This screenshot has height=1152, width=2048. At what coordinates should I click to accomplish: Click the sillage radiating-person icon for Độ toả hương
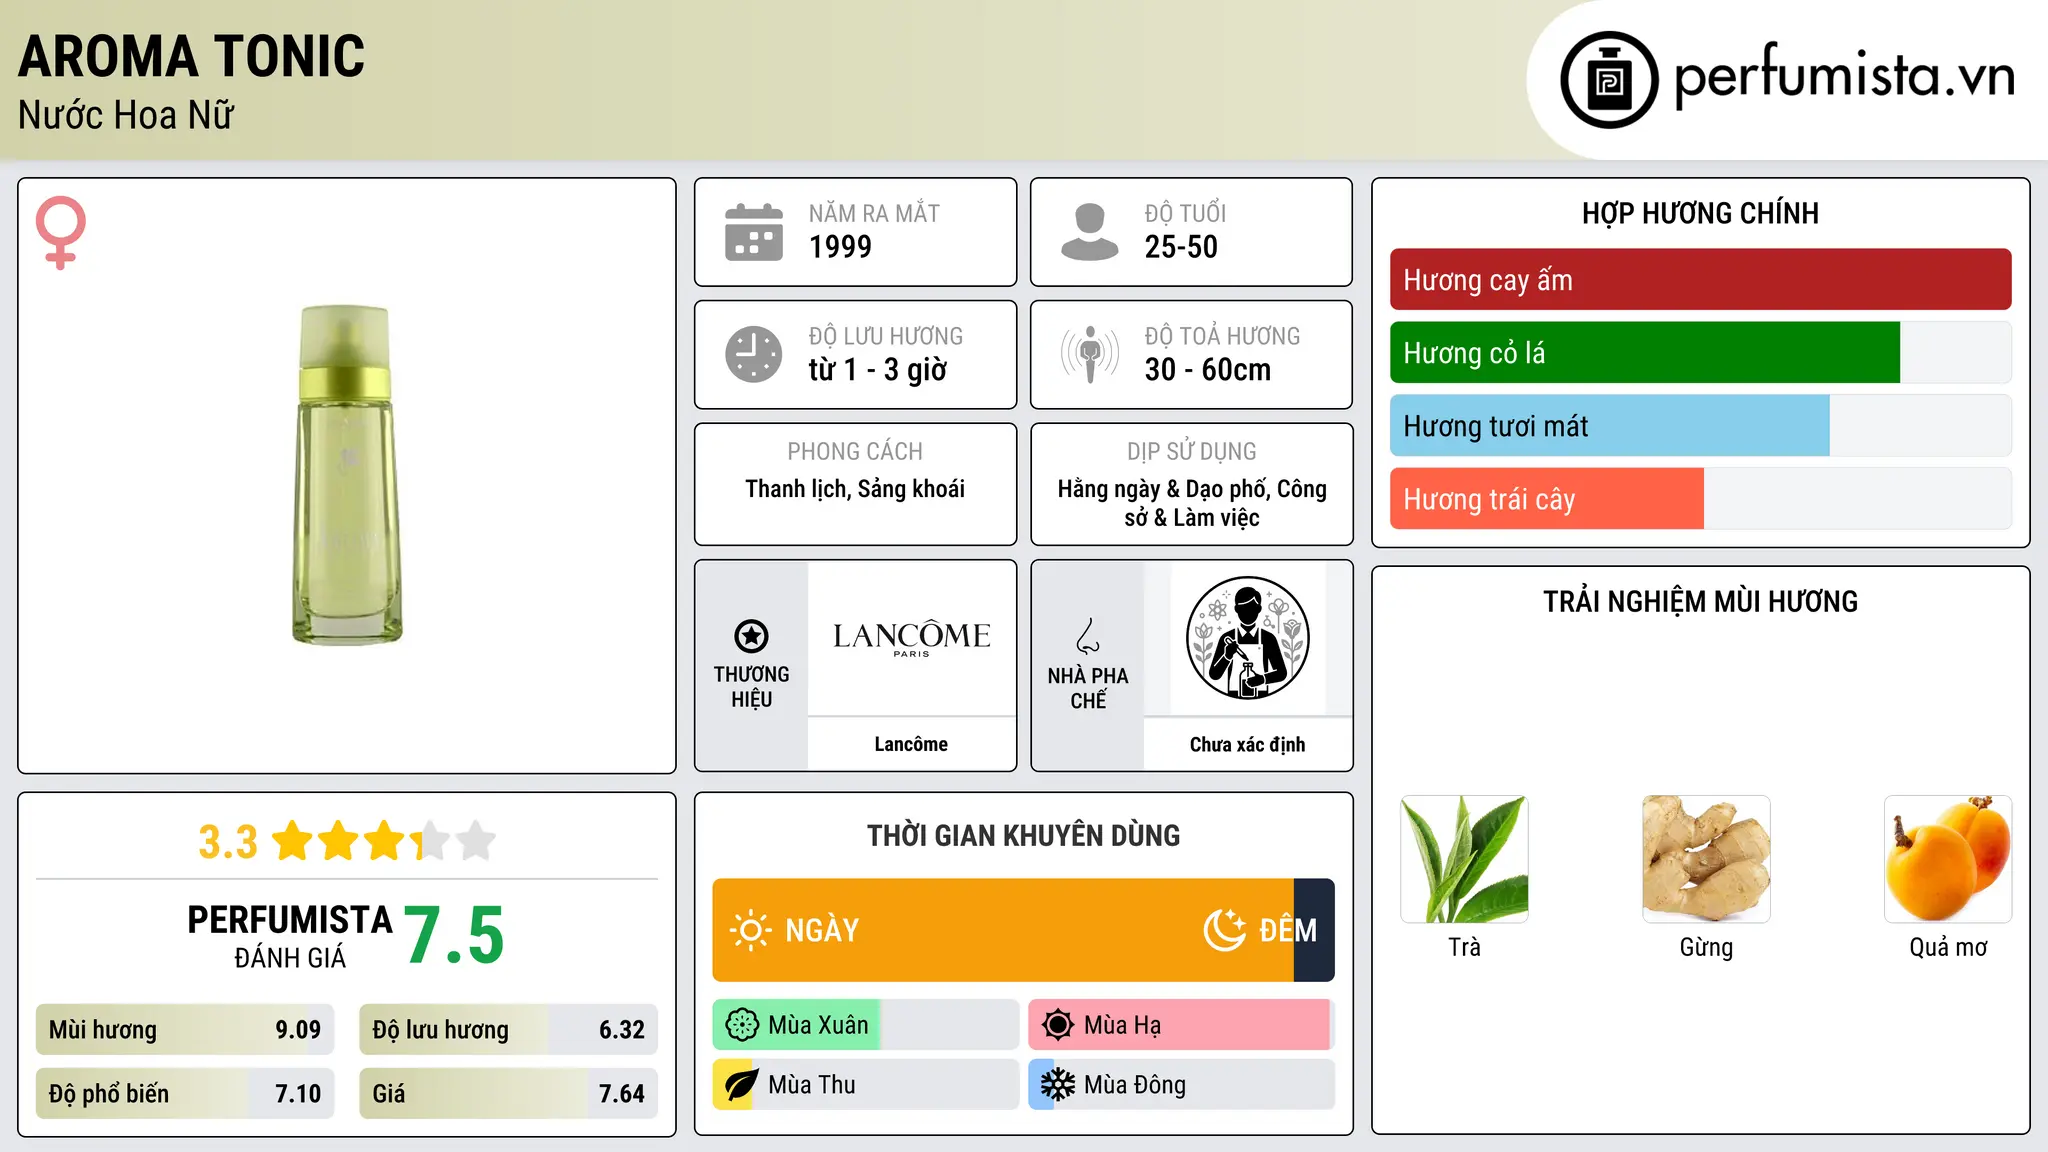click(1089, 354)
